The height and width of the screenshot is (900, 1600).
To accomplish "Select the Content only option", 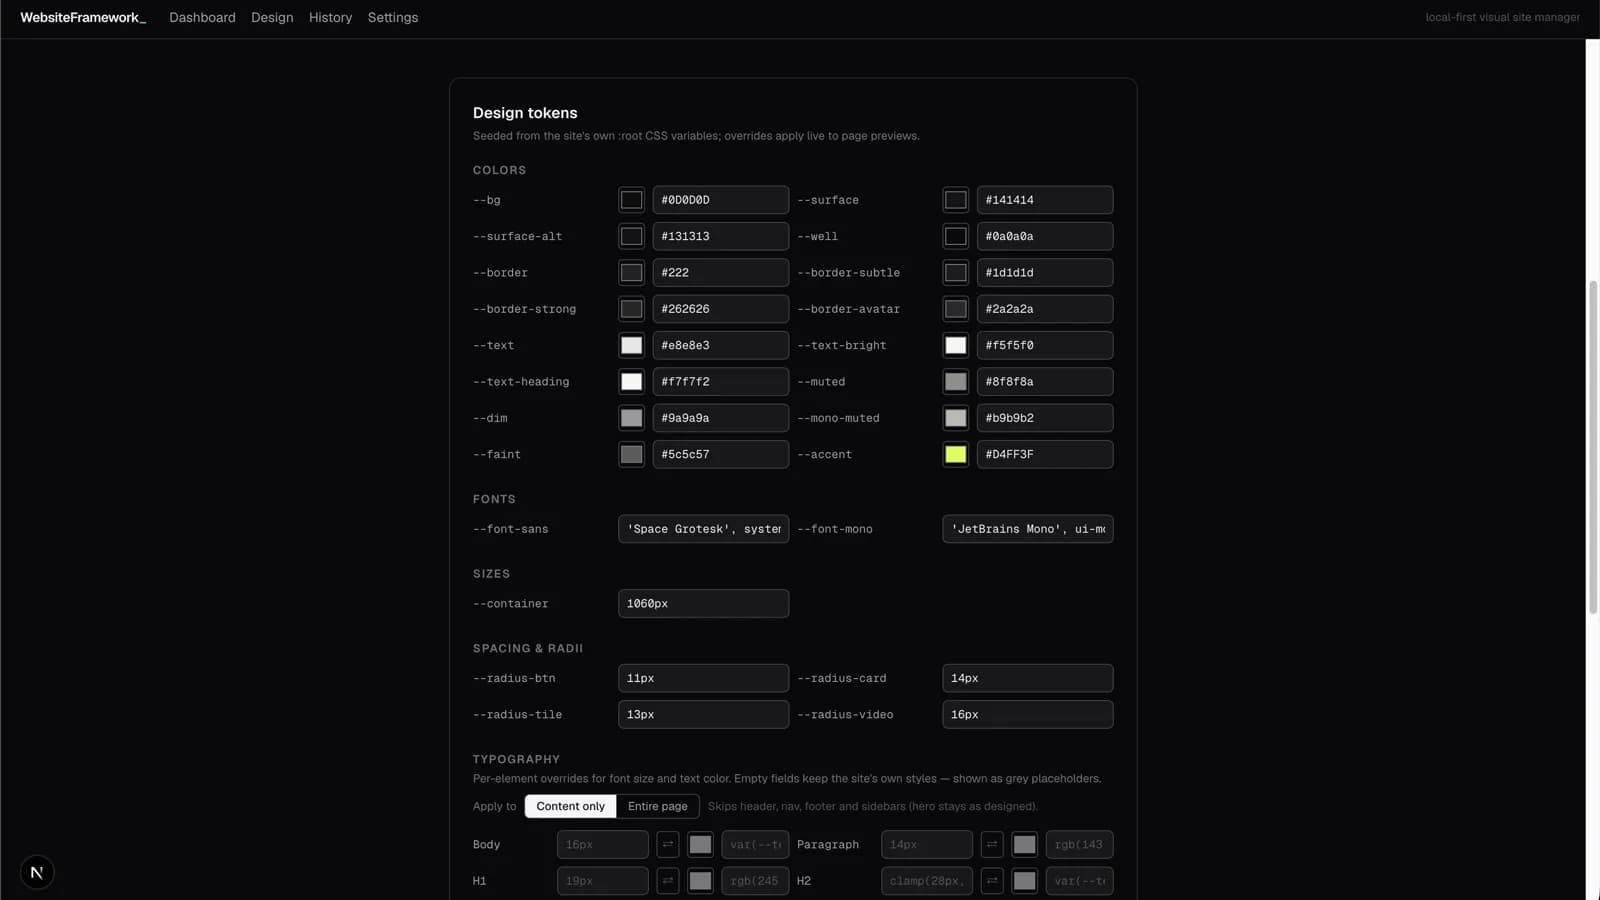I will (570, 806).
